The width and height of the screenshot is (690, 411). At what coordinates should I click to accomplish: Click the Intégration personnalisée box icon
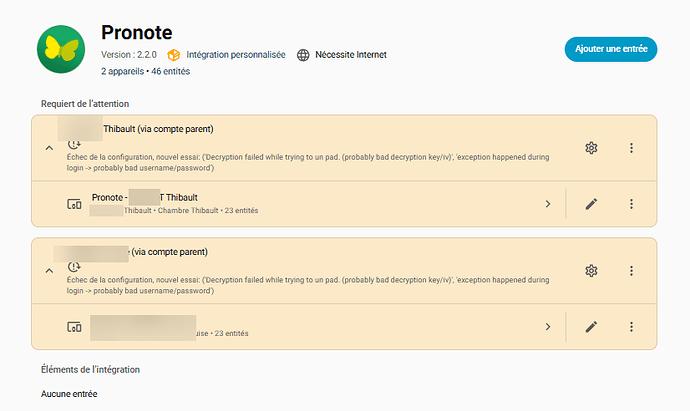[173, 55]
